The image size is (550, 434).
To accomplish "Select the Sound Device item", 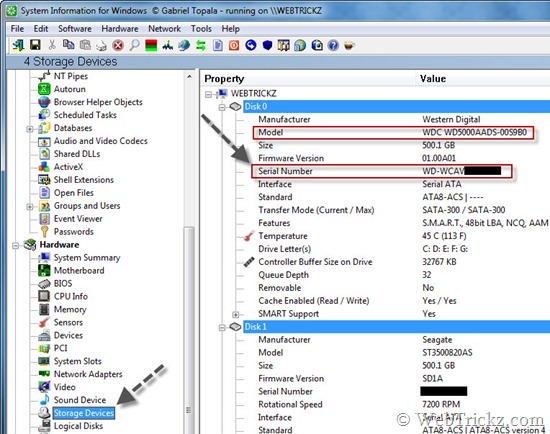I will [80, 400].
